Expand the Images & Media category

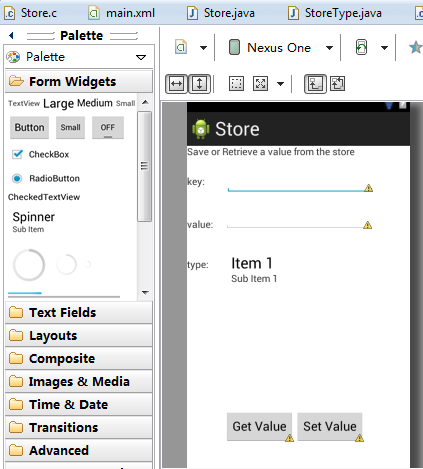pyautogui.click(x=79, y=382)
